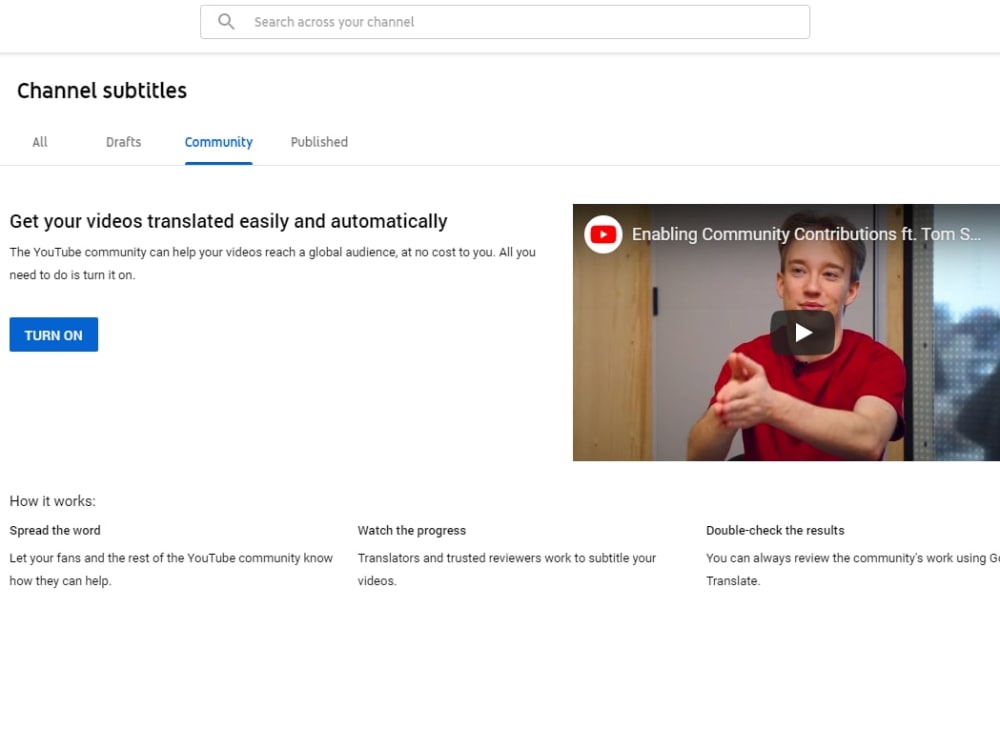Click the YouTube logo on video
Viewport: 1000px width, 750px height.
pyautogui.click(x=603, y=235)
